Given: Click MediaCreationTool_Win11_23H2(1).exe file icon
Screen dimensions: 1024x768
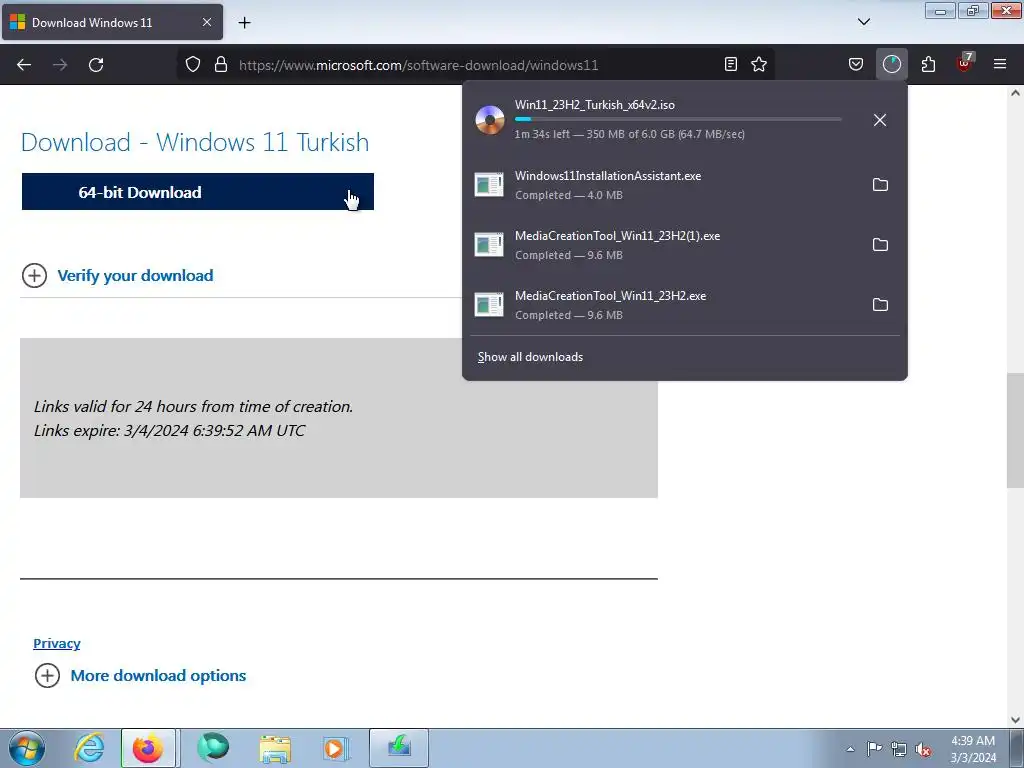Looking at the screenshot, I should click(489, 245).
